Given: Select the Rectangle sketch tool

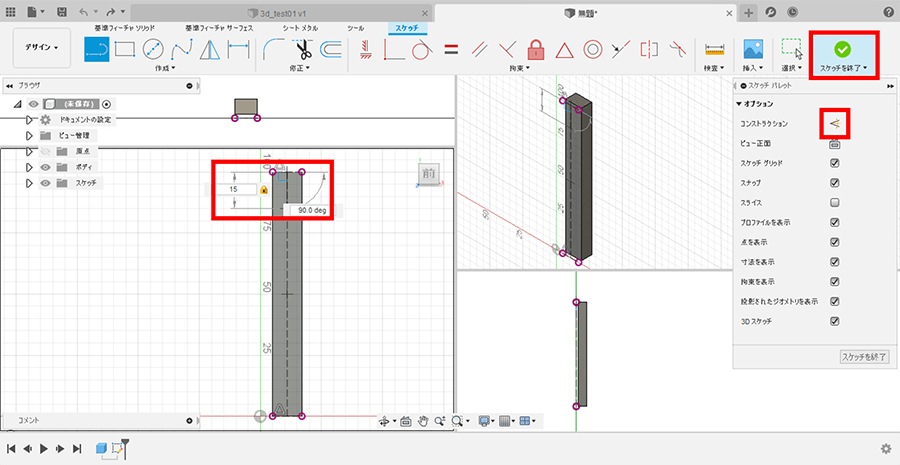Looking at the screenshot, I should coord(125,48).
